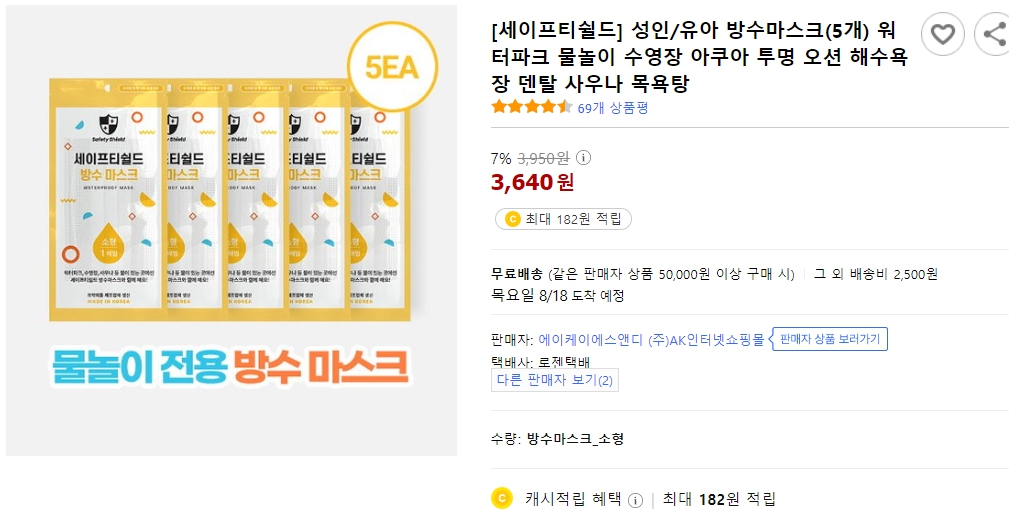Open info icon beside original price 3,950원
Image resolution: width=1009 pixels, height=518 pixels.
(585, 158)
